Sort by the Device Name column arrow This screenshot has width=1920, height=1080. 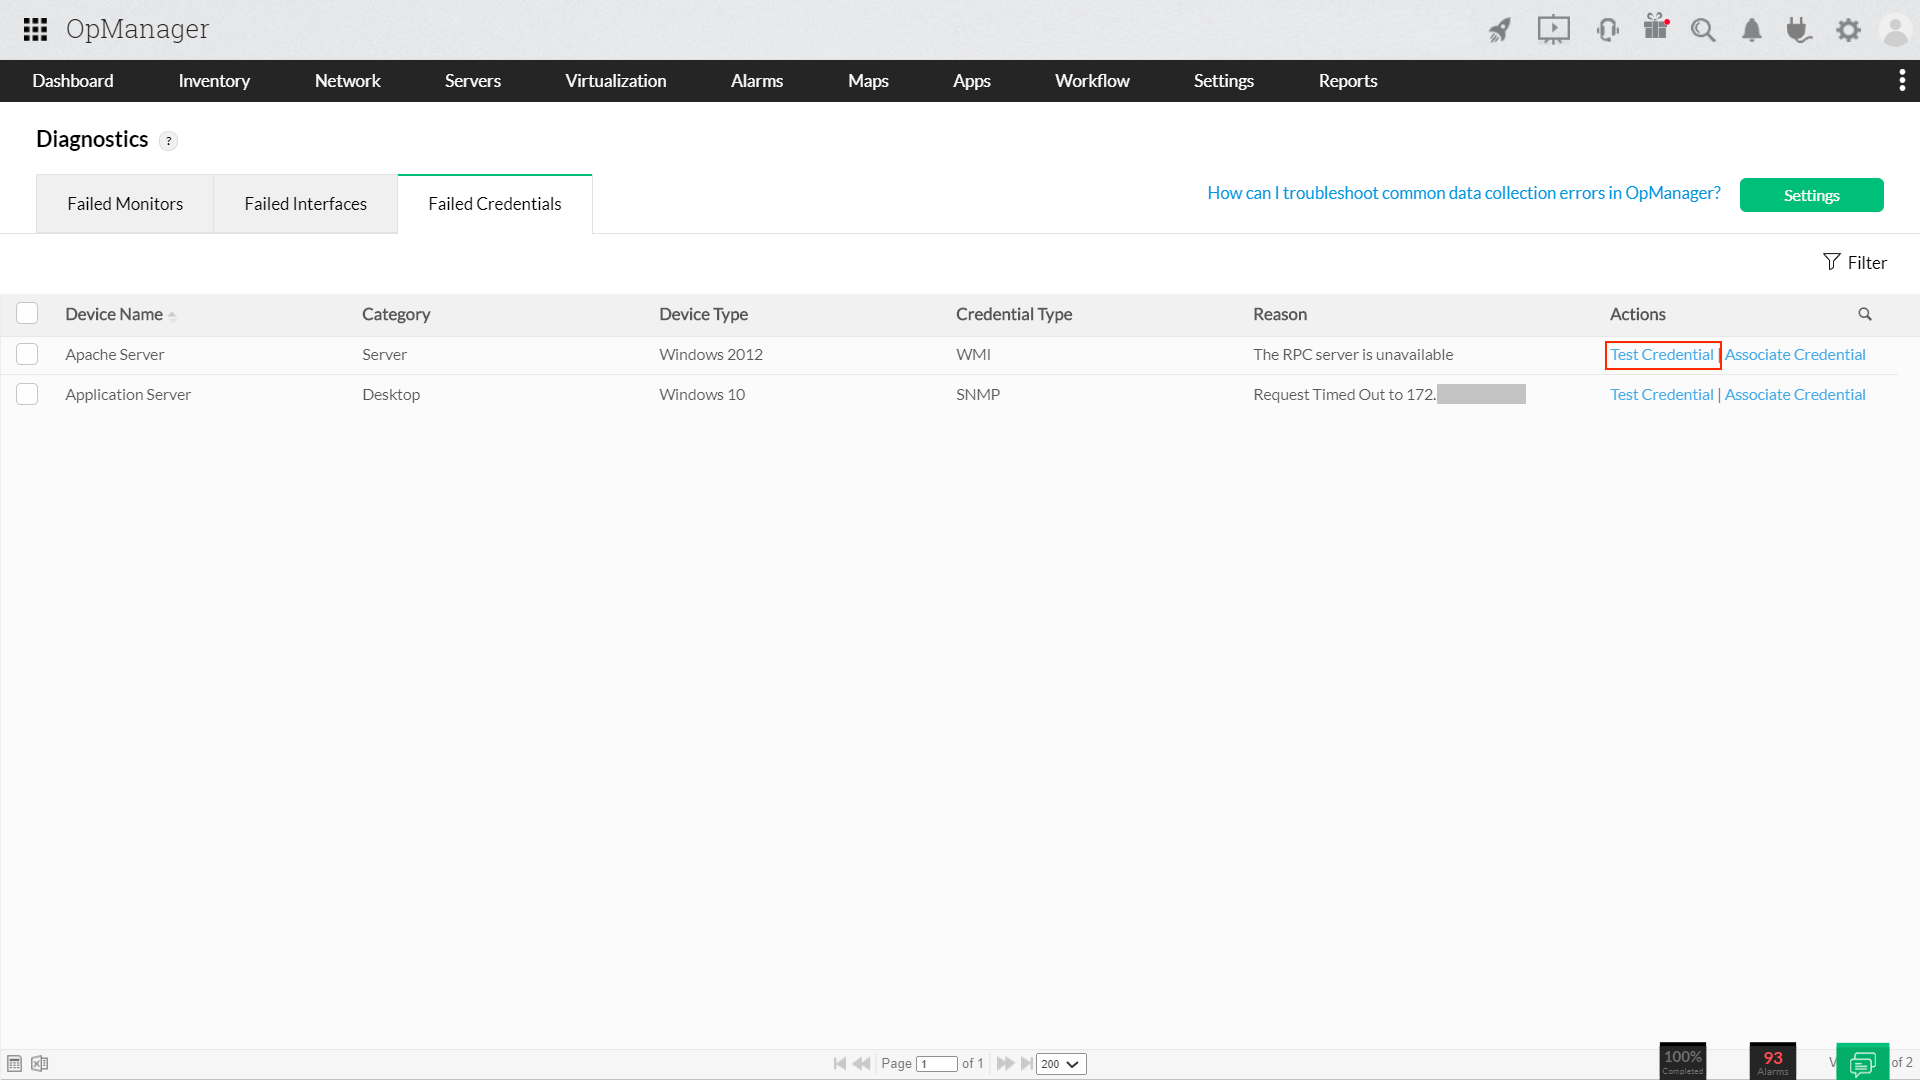pyautogui.click(x=172, y=316)
